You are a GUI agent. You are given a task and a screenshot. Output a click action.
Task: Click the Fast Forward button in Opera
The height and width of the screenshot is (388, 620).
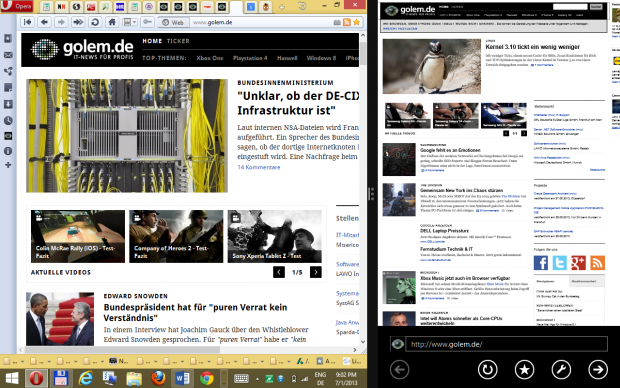78,22
